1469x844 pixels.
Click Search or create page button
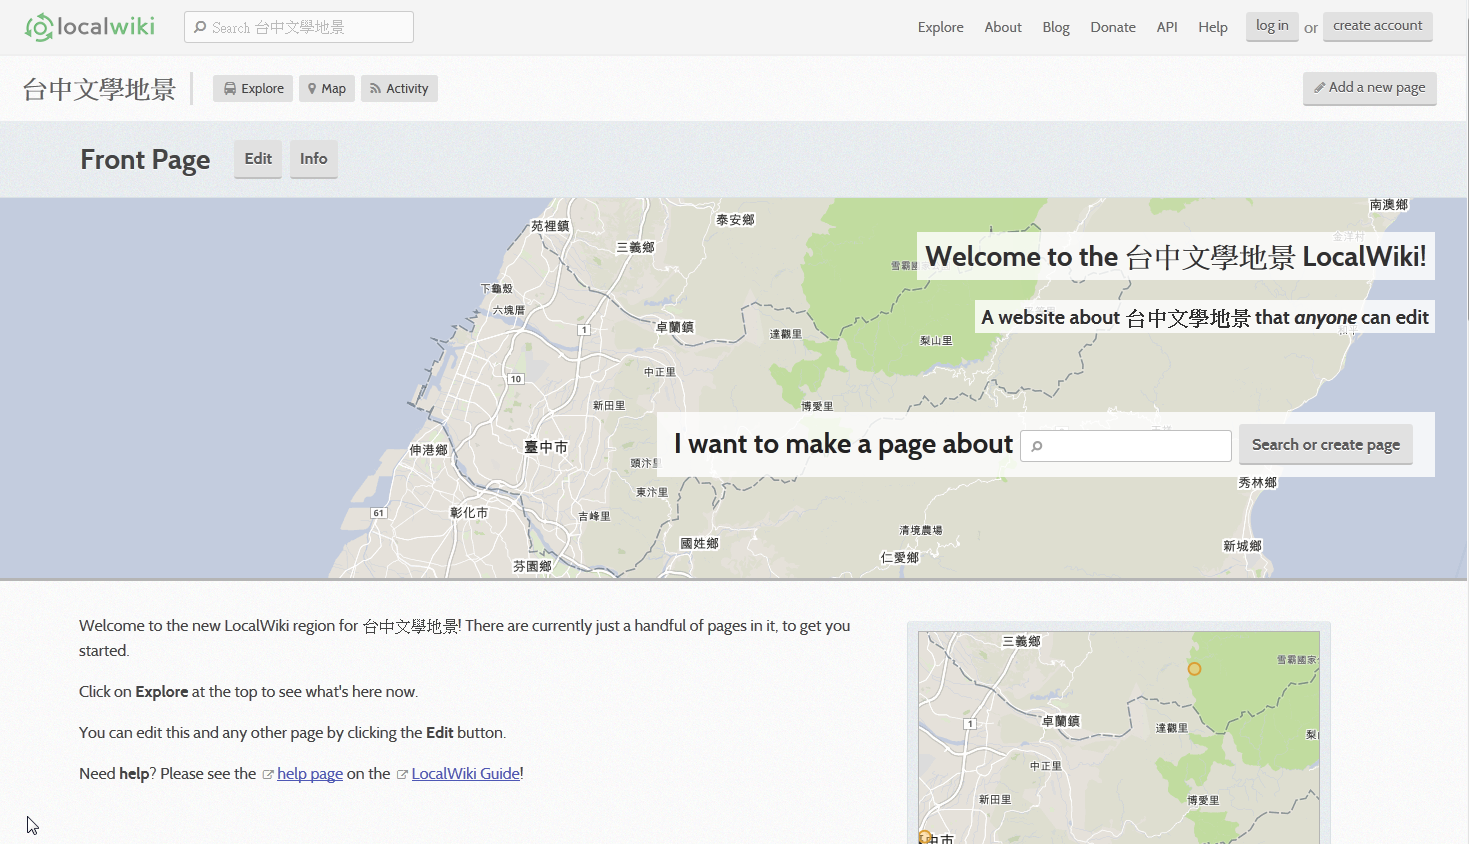[1326, 445]
